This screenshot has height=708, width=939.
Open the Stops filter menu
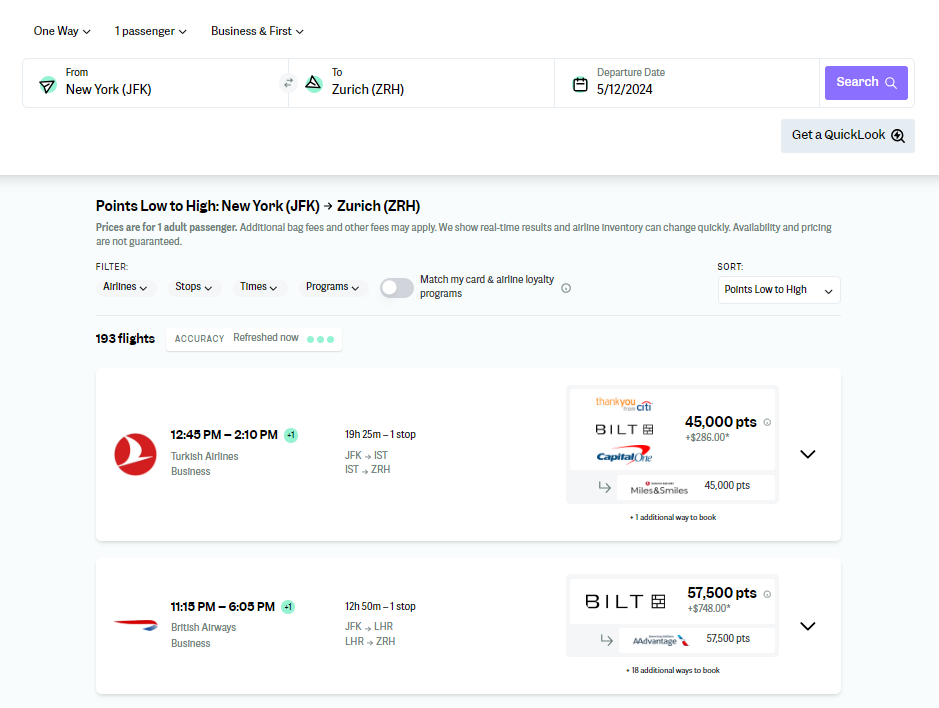(193, 287)
